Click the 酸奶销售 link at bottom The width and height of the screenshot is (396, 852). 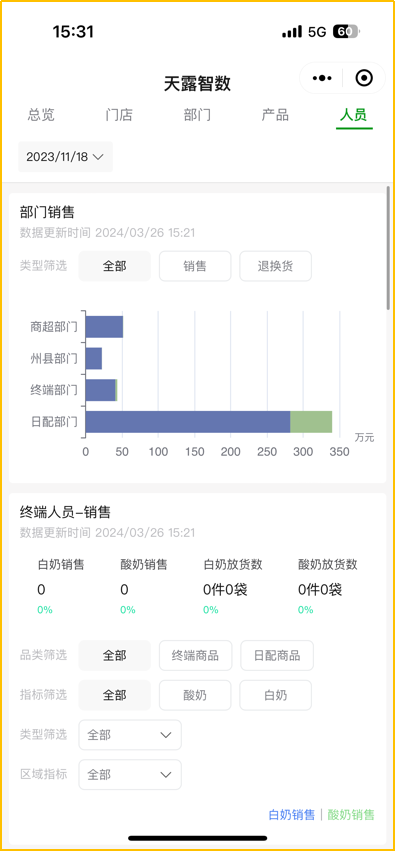(351, 815)
